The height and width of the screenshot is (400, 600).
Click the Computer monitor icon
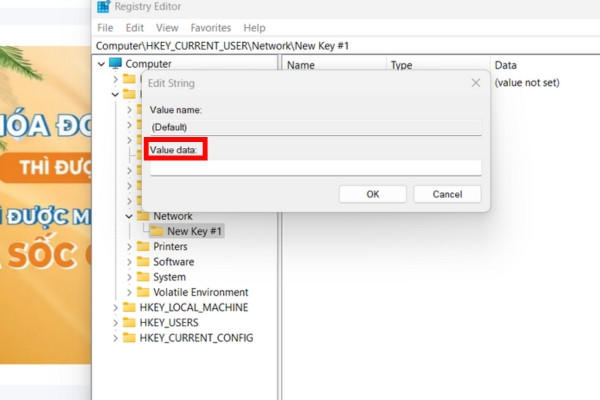115,63
